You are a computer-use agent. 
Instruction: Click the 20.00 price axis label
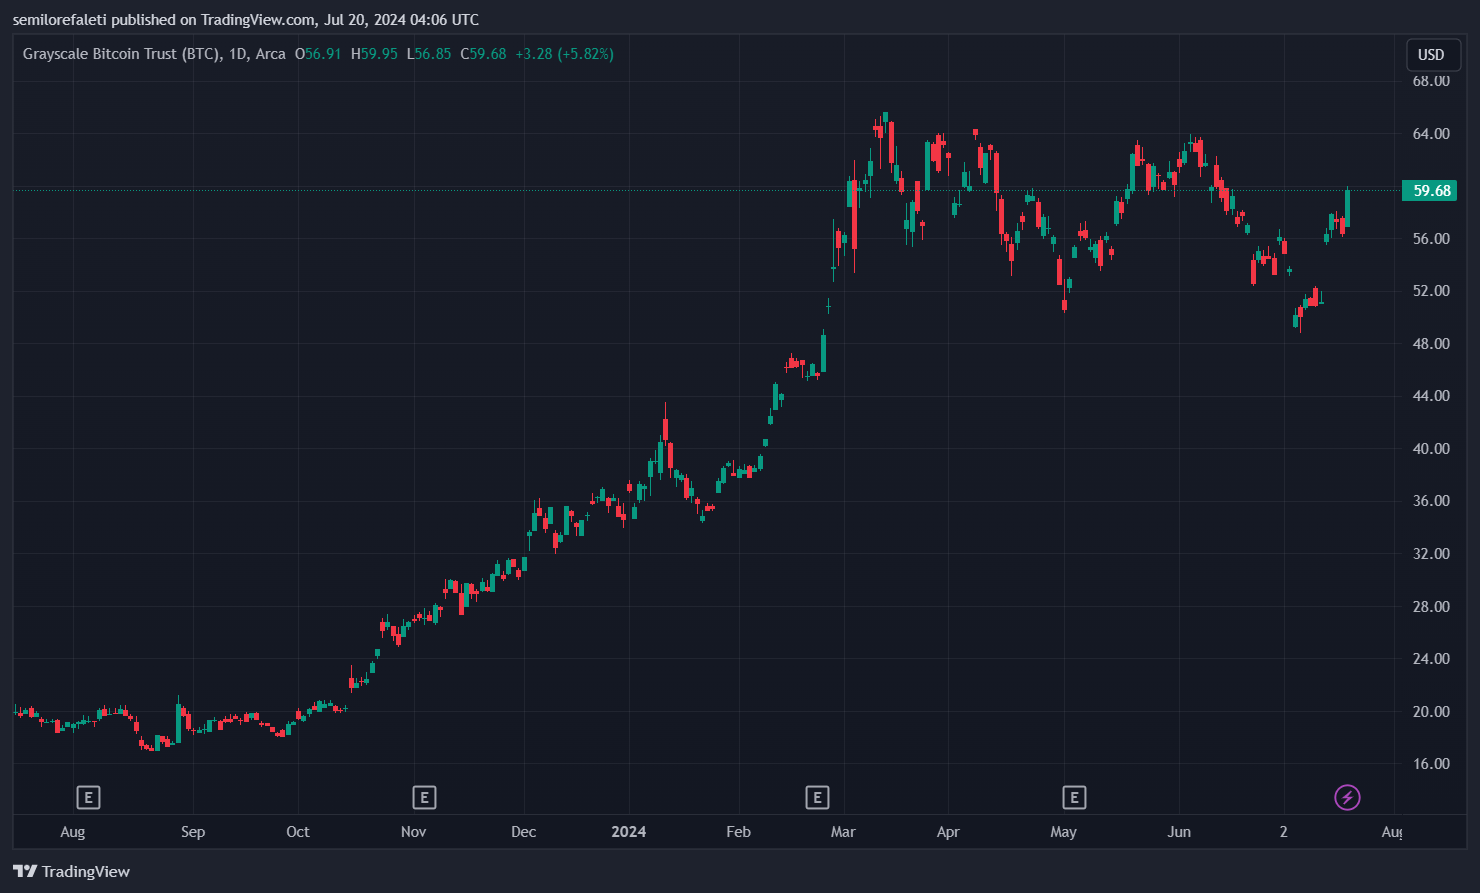click(1431, 712)
